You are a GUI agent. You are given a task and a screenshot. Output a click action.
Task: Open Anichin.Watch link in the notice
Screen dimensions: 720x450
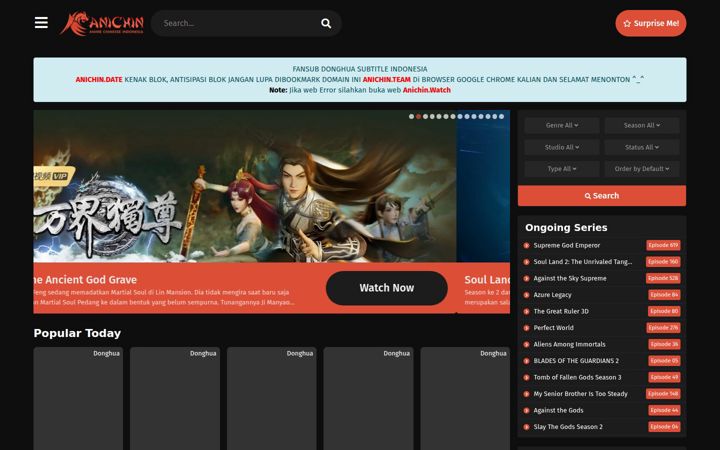(x=427, y=90)
